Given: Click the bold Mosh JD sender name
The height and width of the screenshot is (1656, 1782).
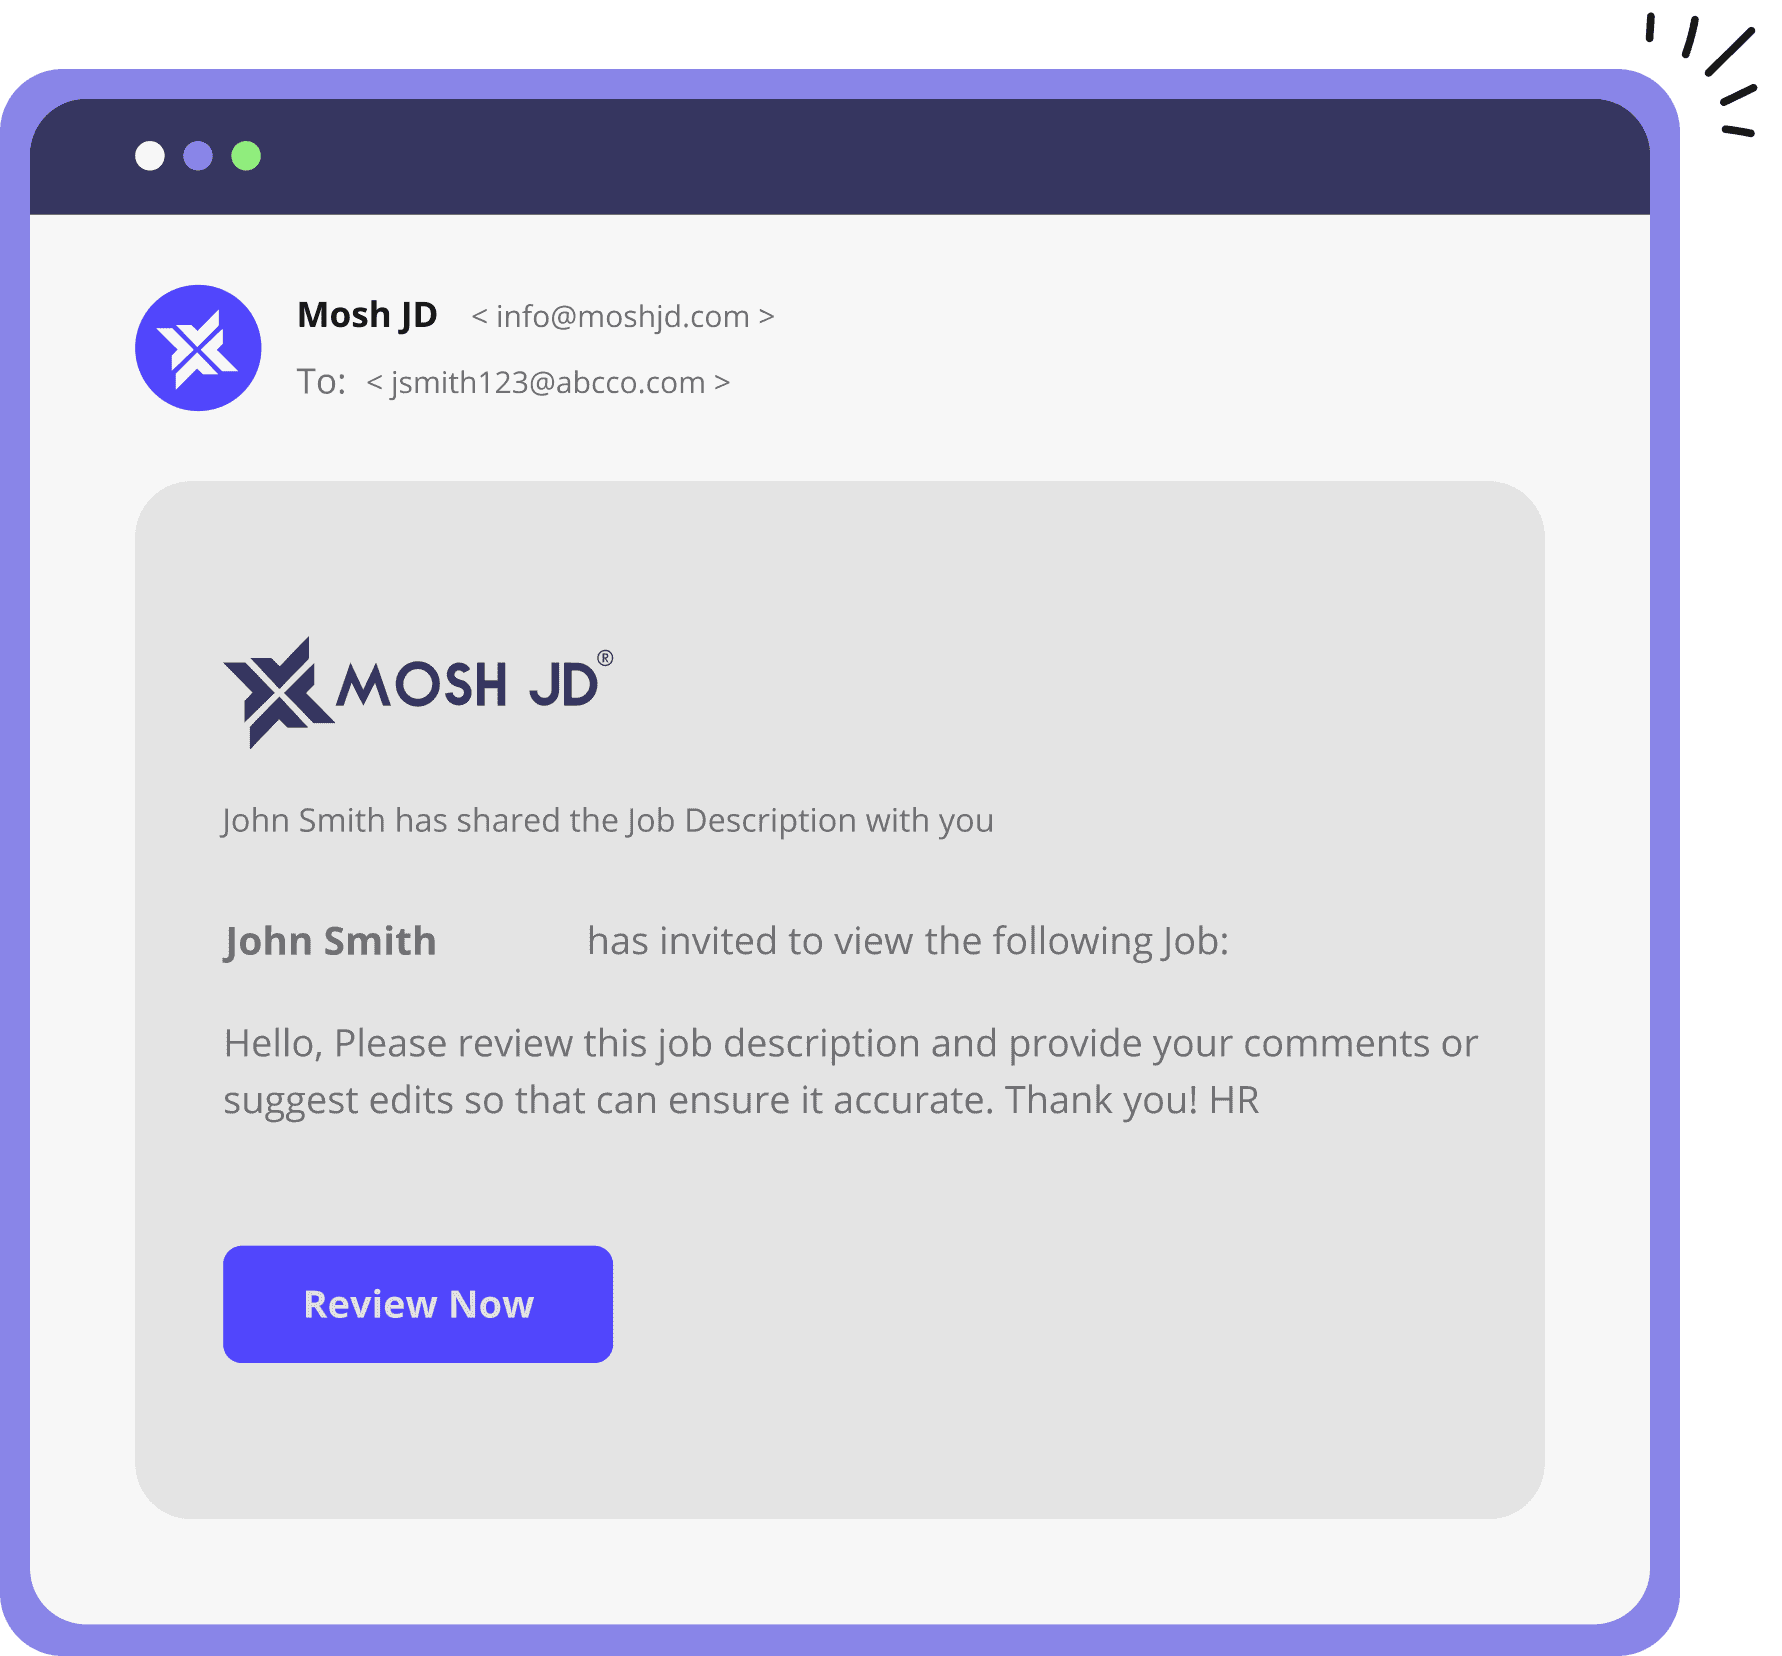Looking at the screenshot, I should click(x=367, y=316).
